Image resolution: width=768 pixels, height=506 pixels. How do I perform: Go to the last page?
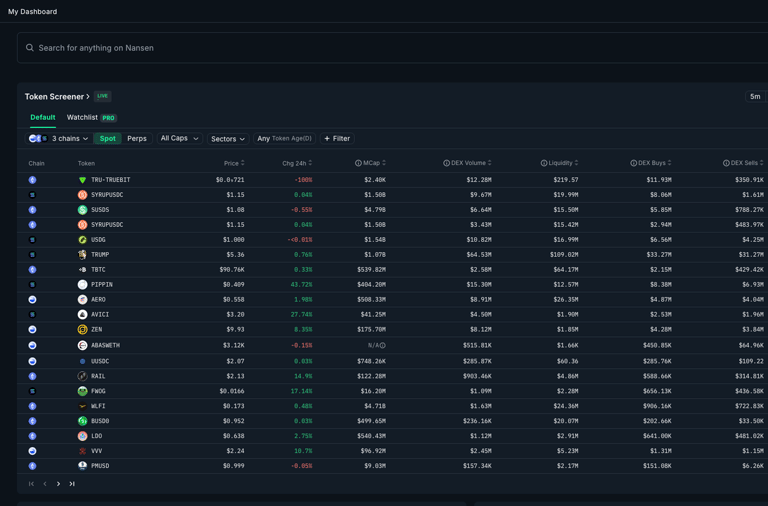72,484
